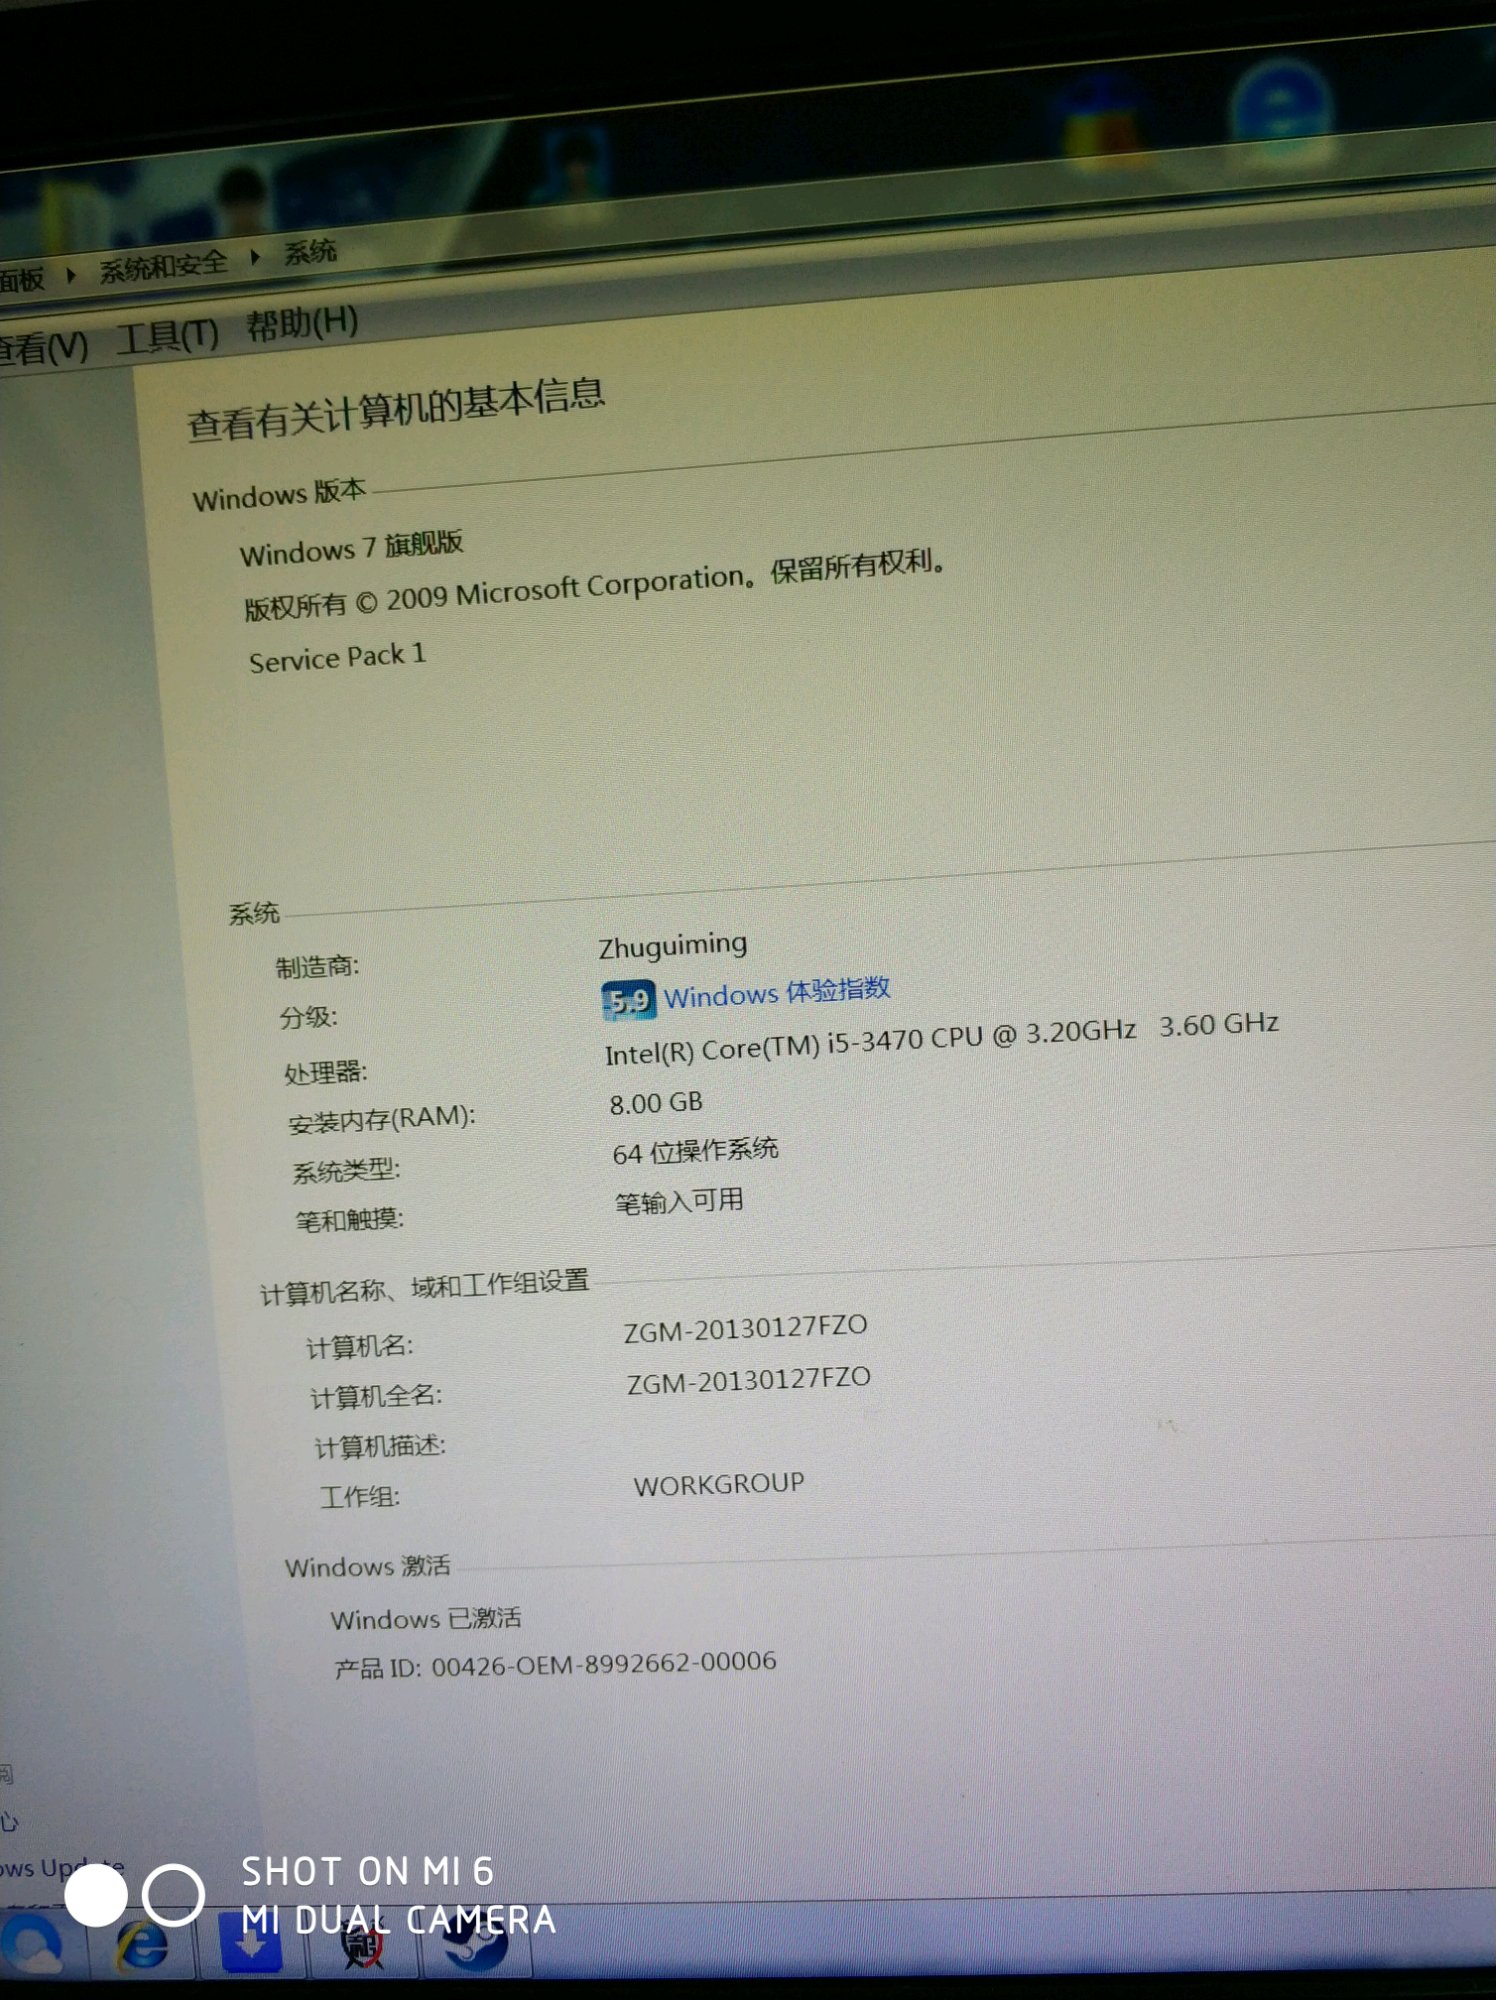
Task: Go to 系统和安全 in the address breadcrumb
Action: (x=163, y=266)
